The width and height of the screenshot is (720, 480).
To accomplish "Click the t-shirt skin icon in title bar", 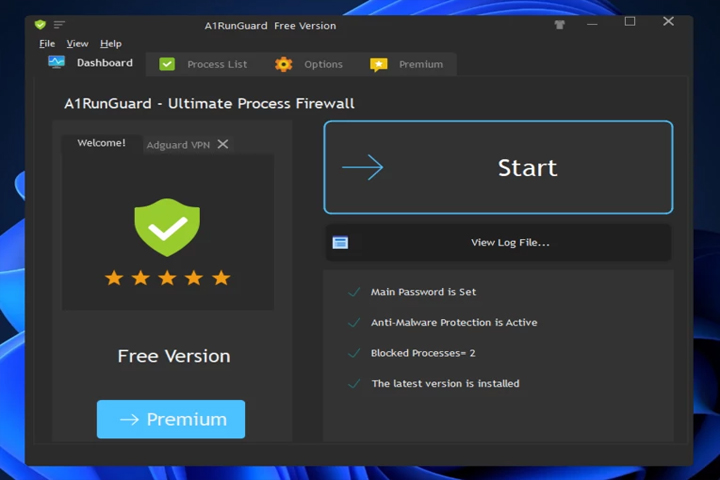I will pyautogui.click(x=559, y=25).
